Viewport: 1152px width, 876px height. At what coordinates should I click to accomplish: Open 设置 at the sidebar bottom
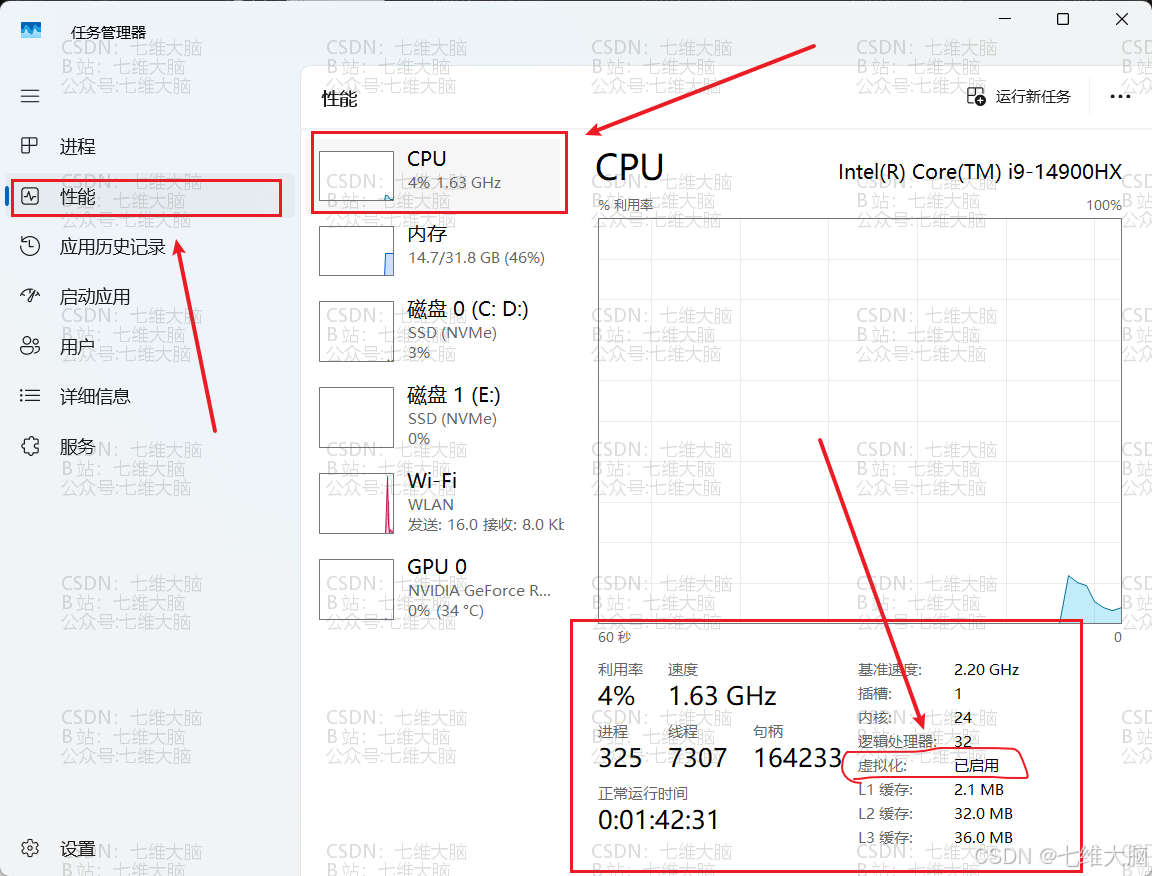pos(150,849)
